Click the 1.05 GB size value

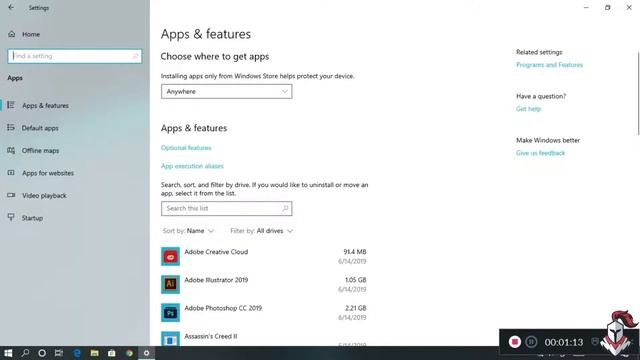coord(356,280)
